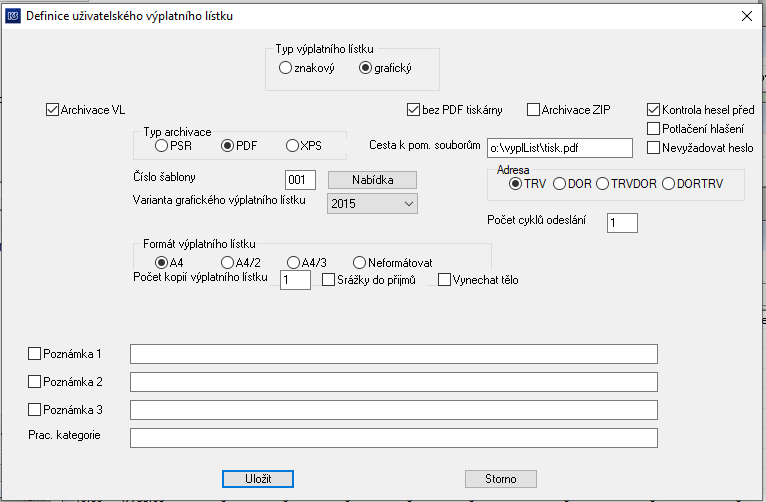Save settings with the Uložit button
This screenshot has width=766, height=502.
click(258, 479)
